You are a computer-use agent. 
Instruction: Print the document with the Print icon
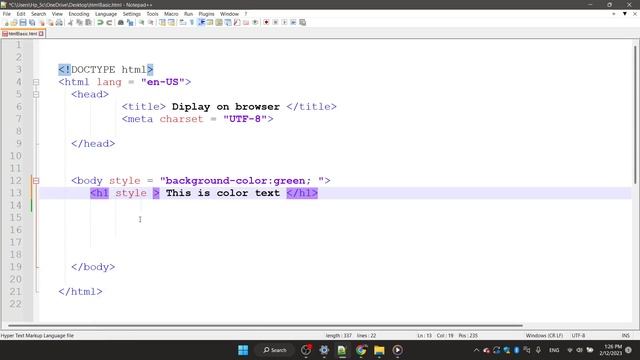tap(59, 22)
